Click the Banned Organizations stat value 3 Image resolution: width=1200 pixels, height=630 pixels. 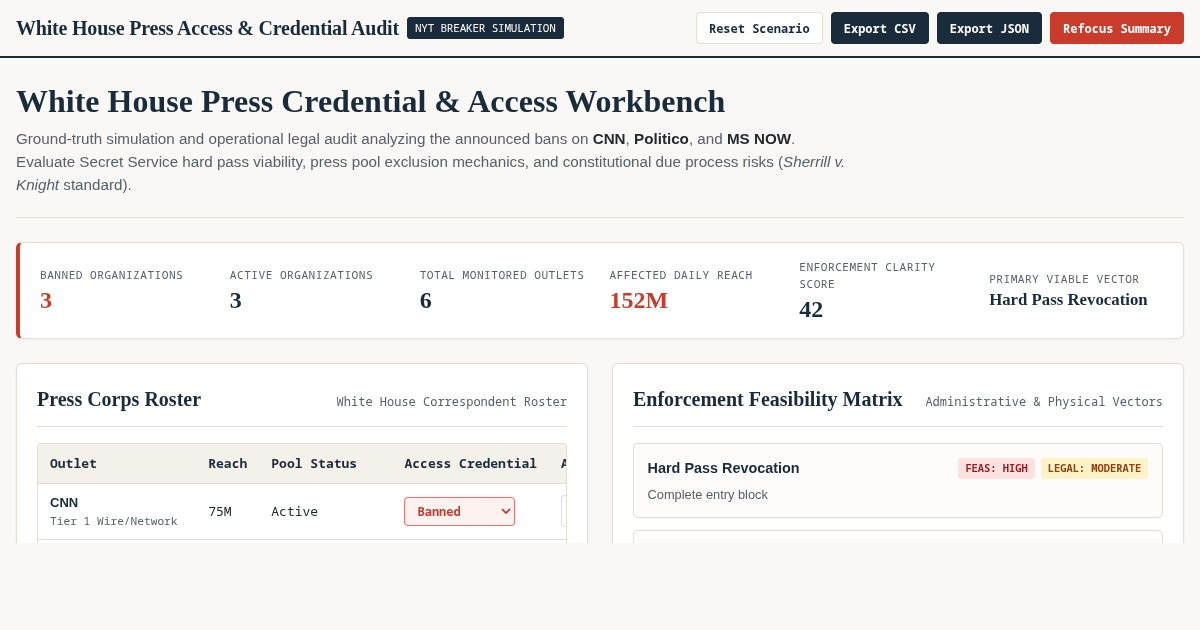pos(46,300)
